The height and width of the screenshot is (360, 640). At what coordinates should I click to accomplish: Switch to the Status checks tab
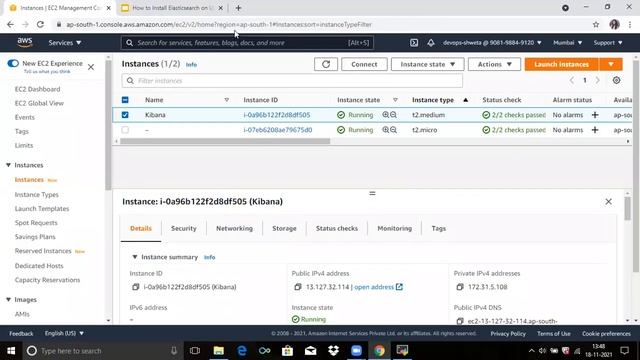337,228
